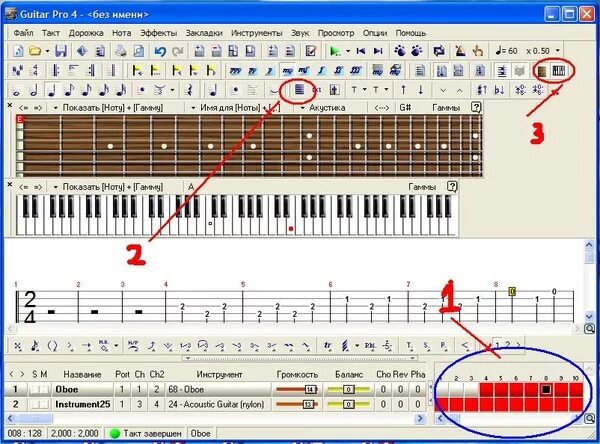Expand the 'Имя для [Ноты]' dropdown
Viewport: 600px width, 444px height.
pos(193,108)
